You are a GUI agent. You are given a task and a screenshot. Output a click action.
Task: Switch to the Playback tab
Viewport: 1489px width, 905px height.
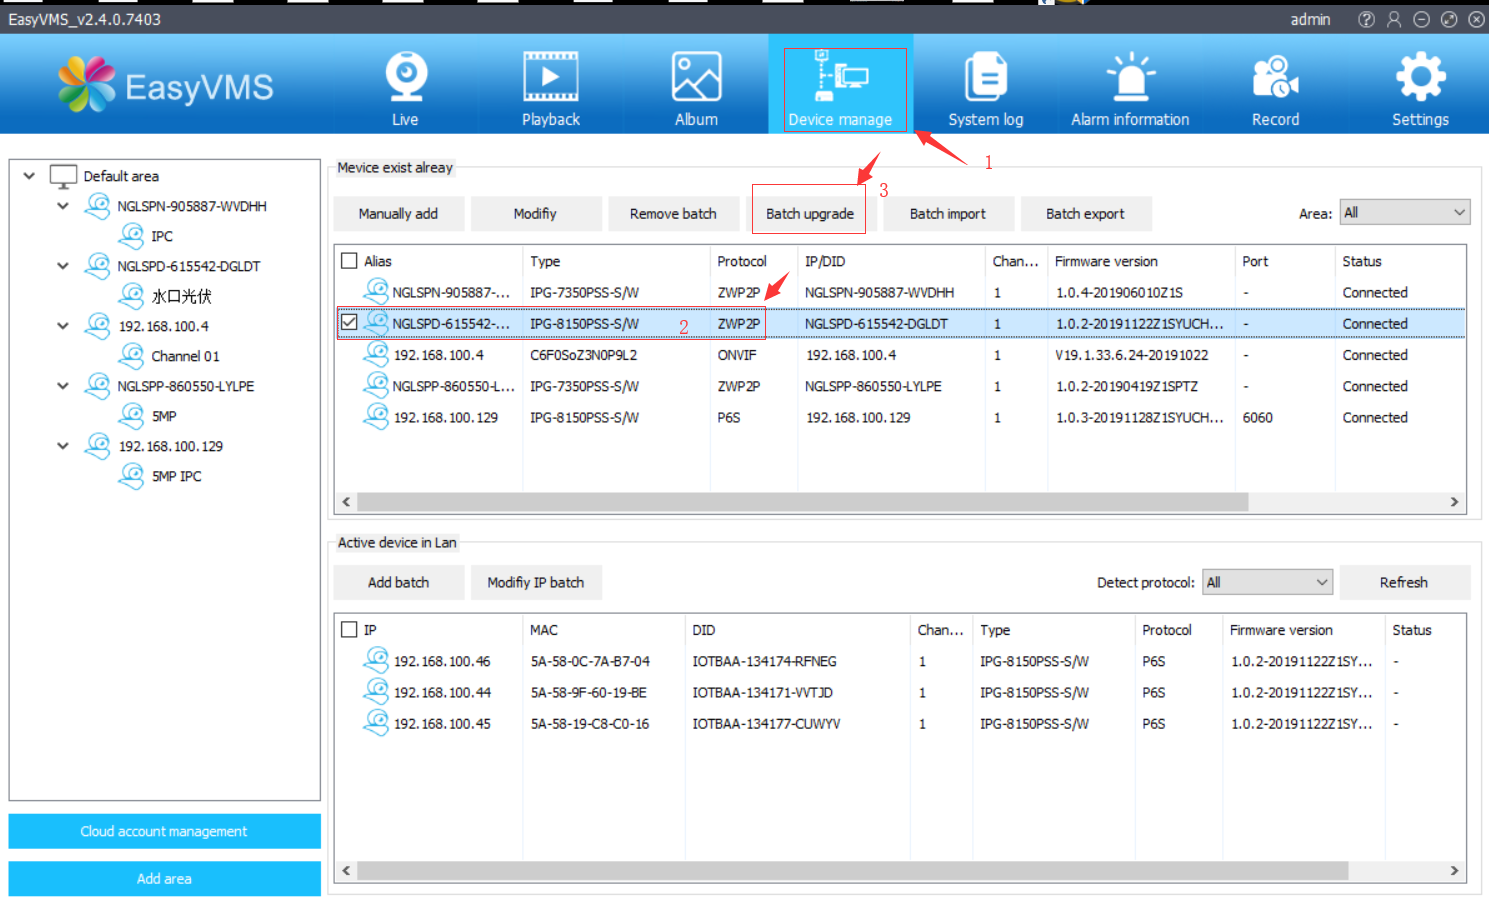(550, 88)
